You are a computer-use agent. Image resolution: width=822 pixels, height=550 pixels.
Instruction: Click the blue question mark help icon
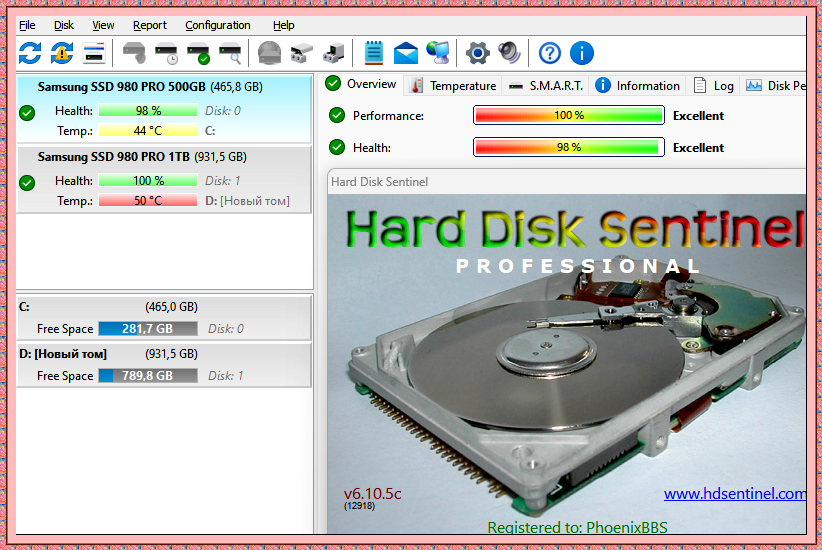[x=550, y=53]
